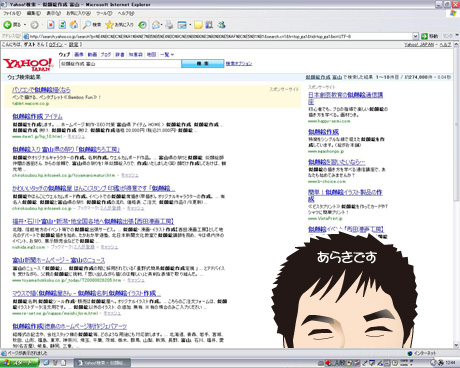This screenshot has width=460, height=368.
Task: Click the greyed Forward arrow button
Action: click(34, 25)
